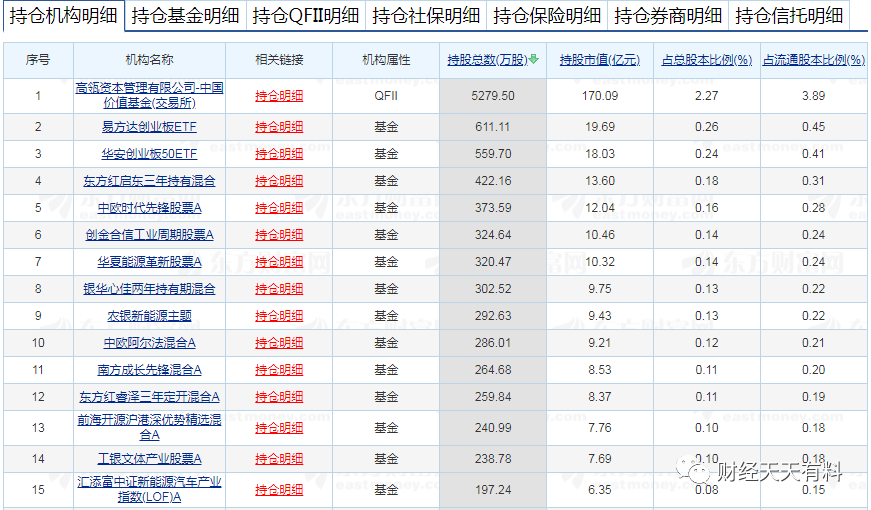Select the 286.01 shareholding value

pos(493,343)
